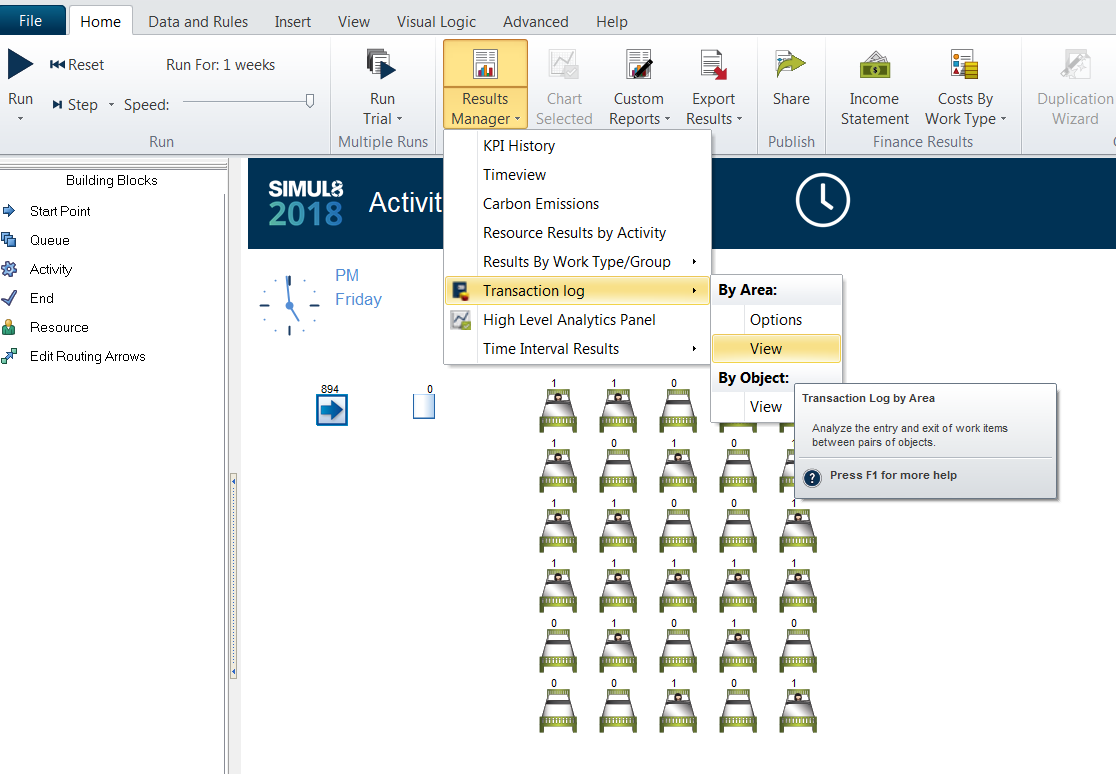Switch to the View ribbon tab

tap(354, 22)
